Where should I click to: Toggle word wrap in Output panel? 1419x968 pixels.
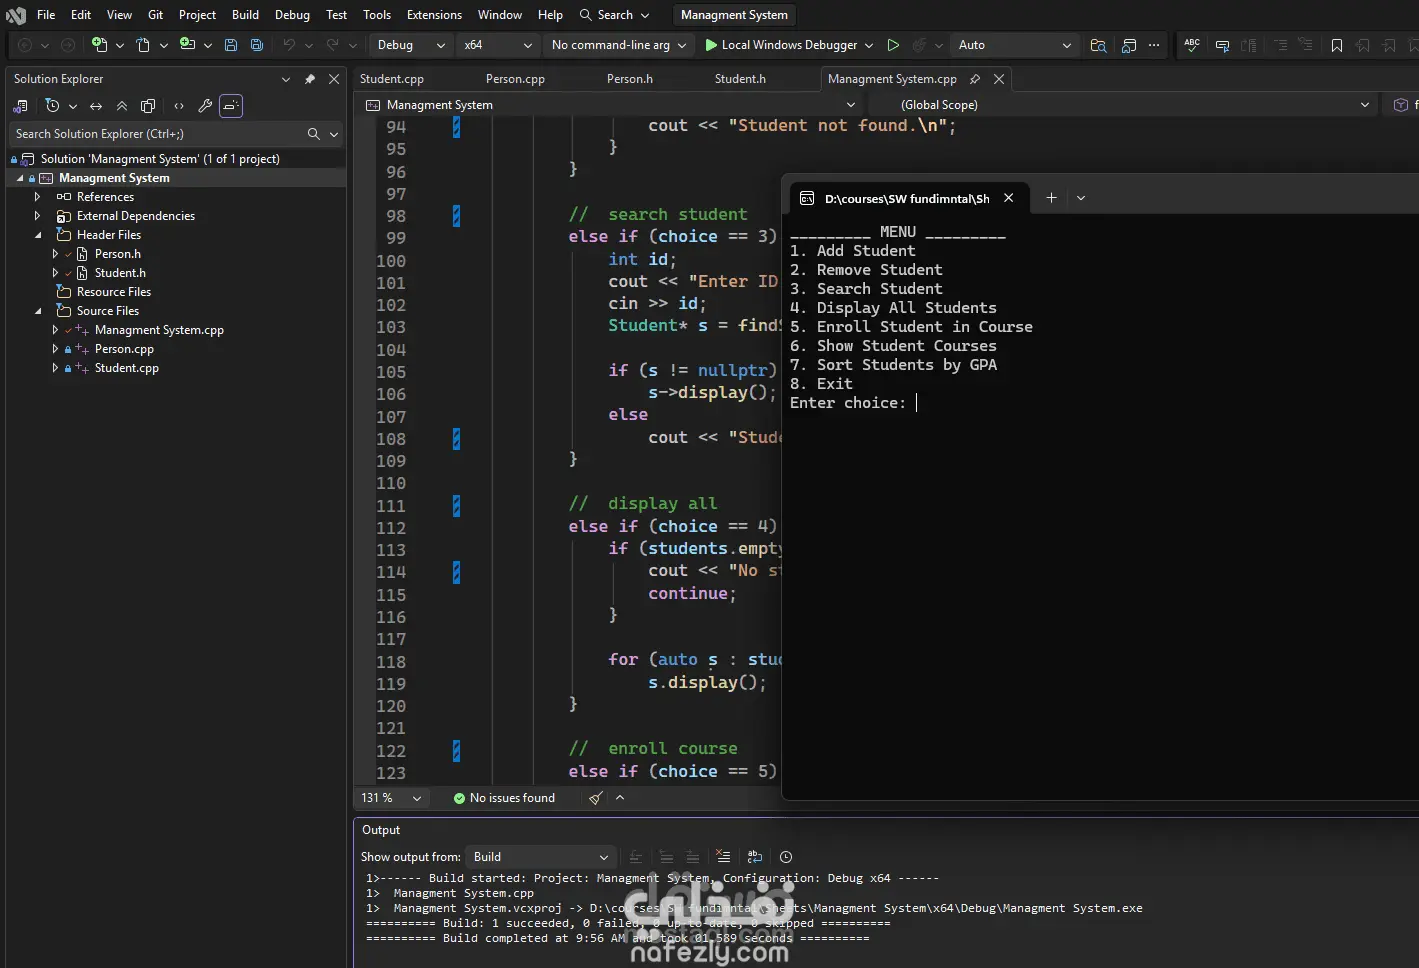coord(755,857)
